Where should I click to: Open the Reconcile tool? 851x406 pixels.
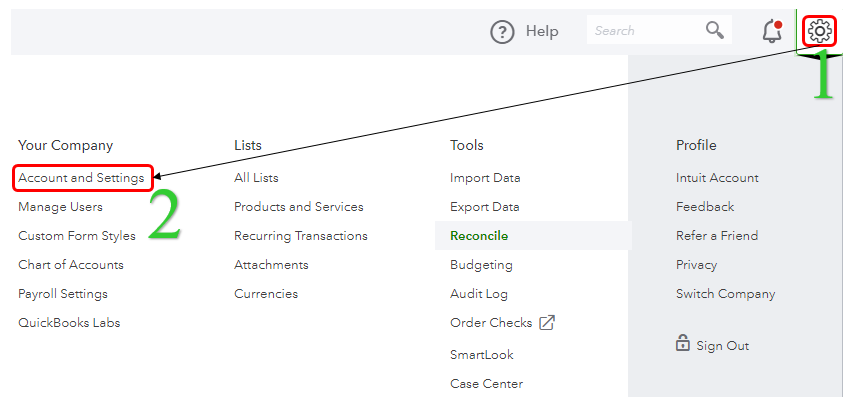click(479, 236)
